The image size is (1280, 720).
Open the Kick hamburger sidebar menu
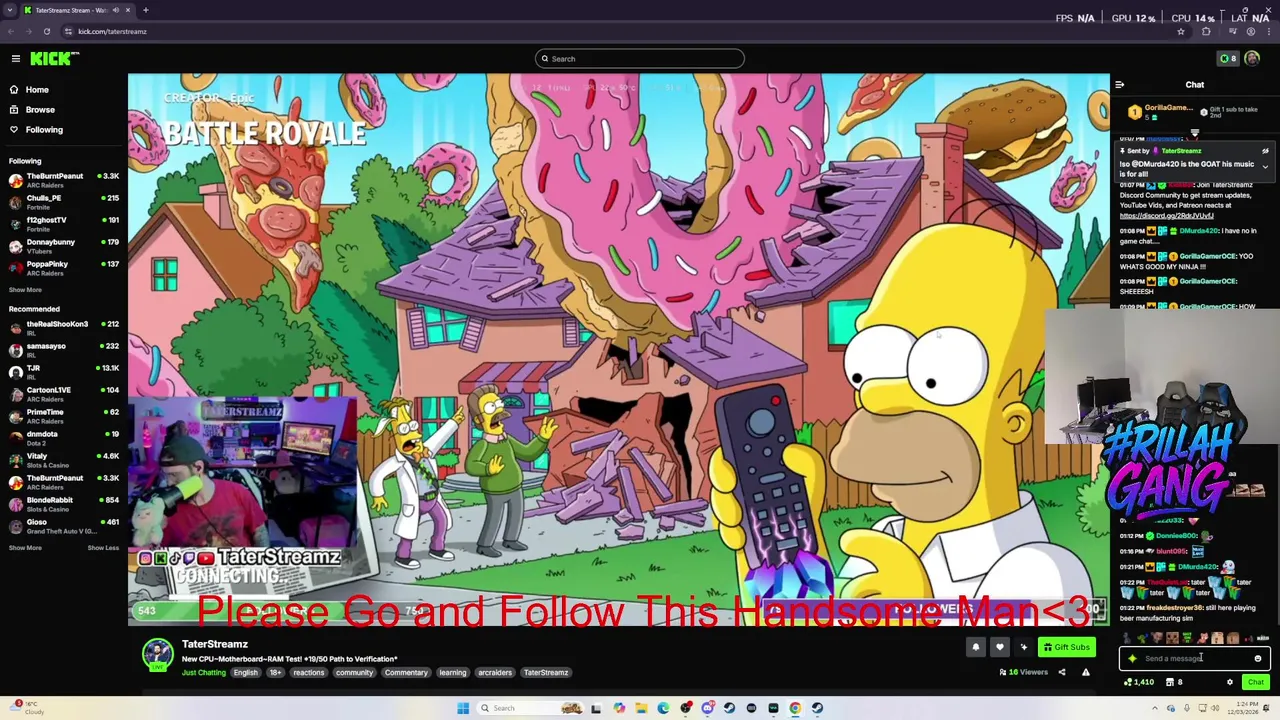16,59
